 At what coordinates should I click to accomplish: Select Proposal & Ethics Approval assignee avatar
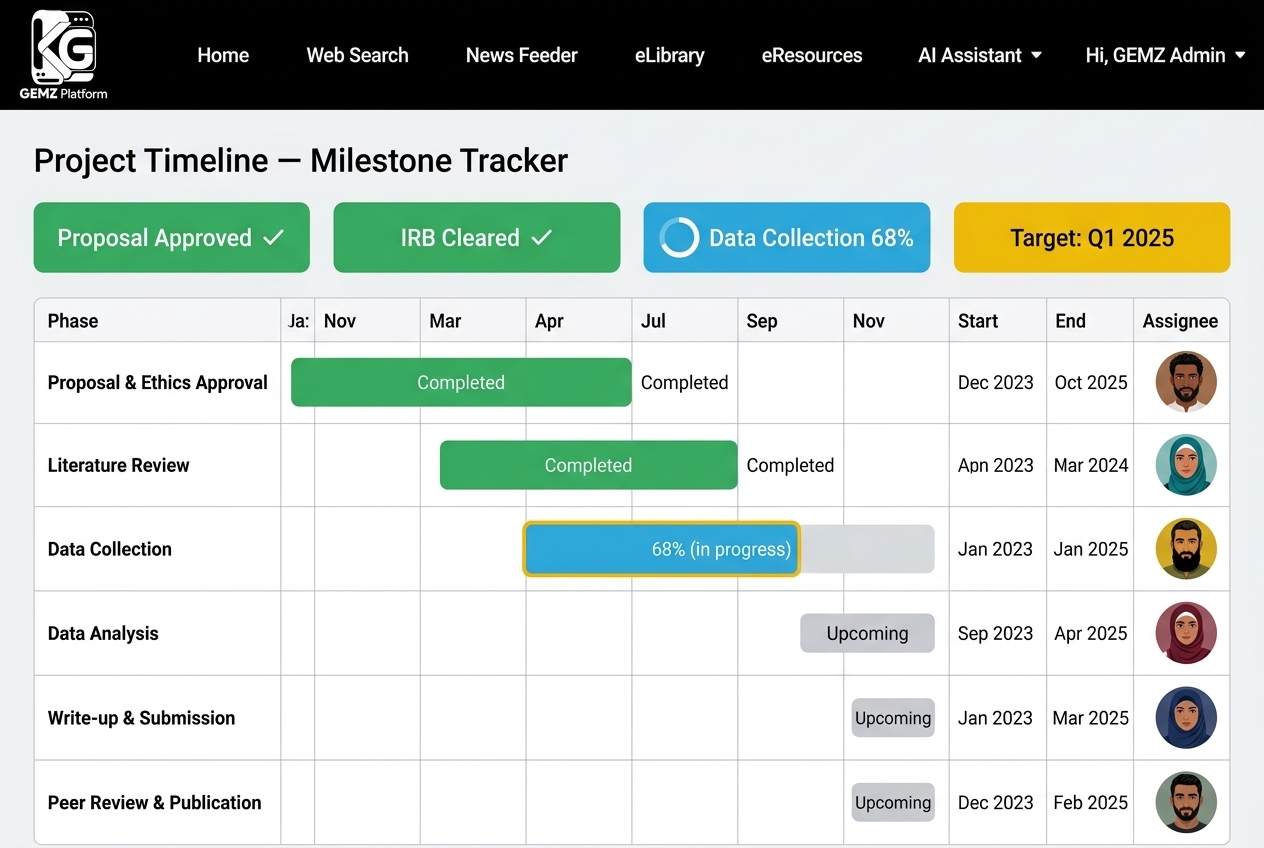tap(1186, 382)
